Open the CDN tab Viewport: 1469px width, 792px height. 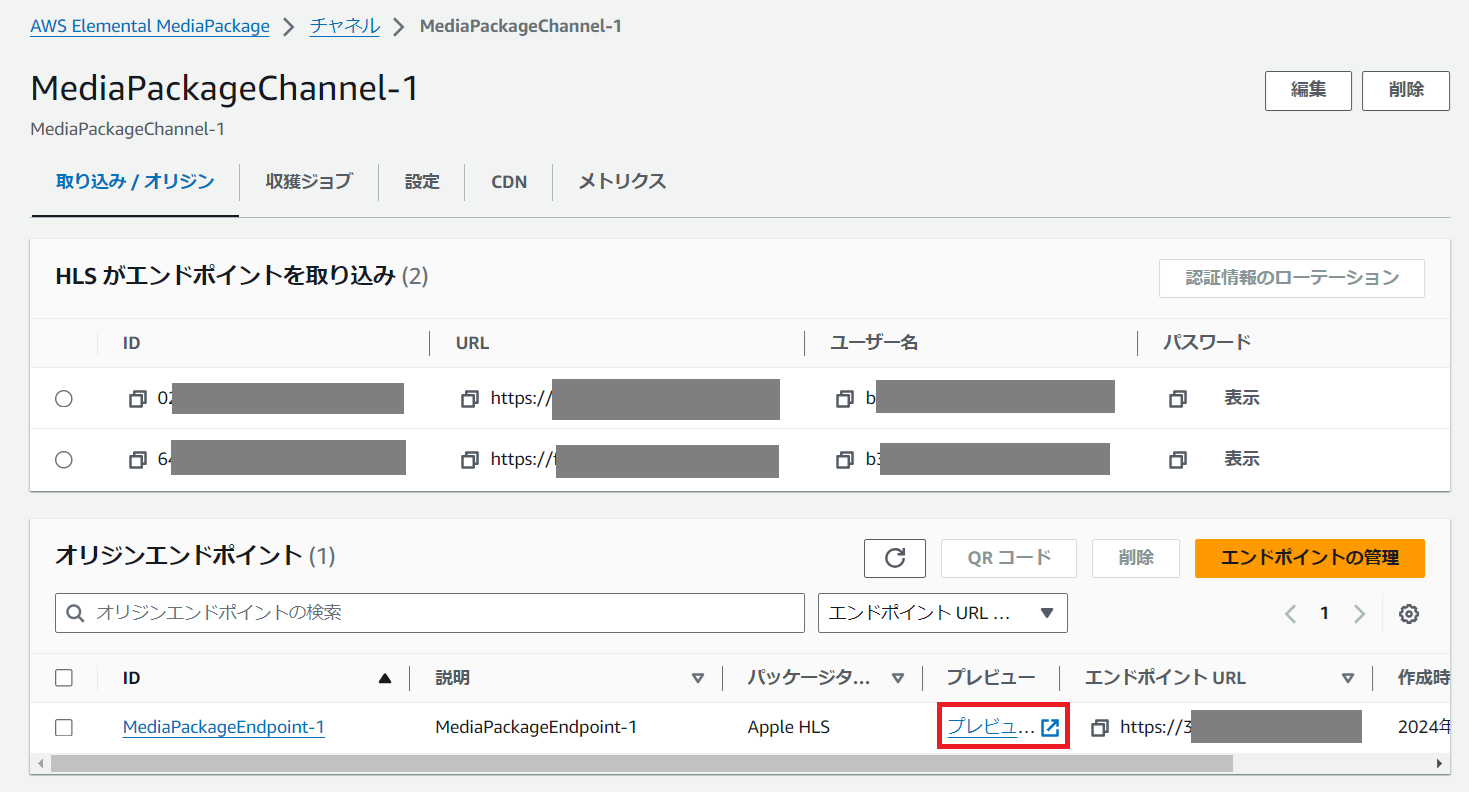(509, 182)
